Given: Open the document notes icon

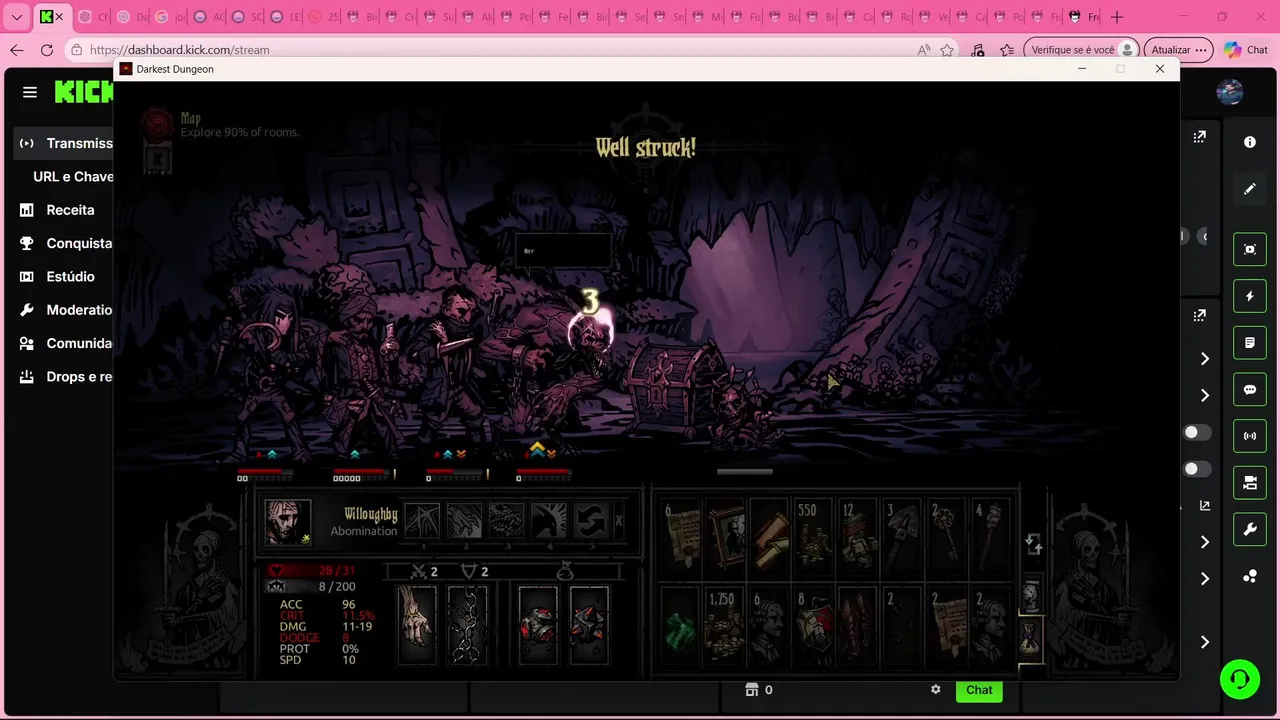Looking at the screenshot, I should click(1250, 343).
